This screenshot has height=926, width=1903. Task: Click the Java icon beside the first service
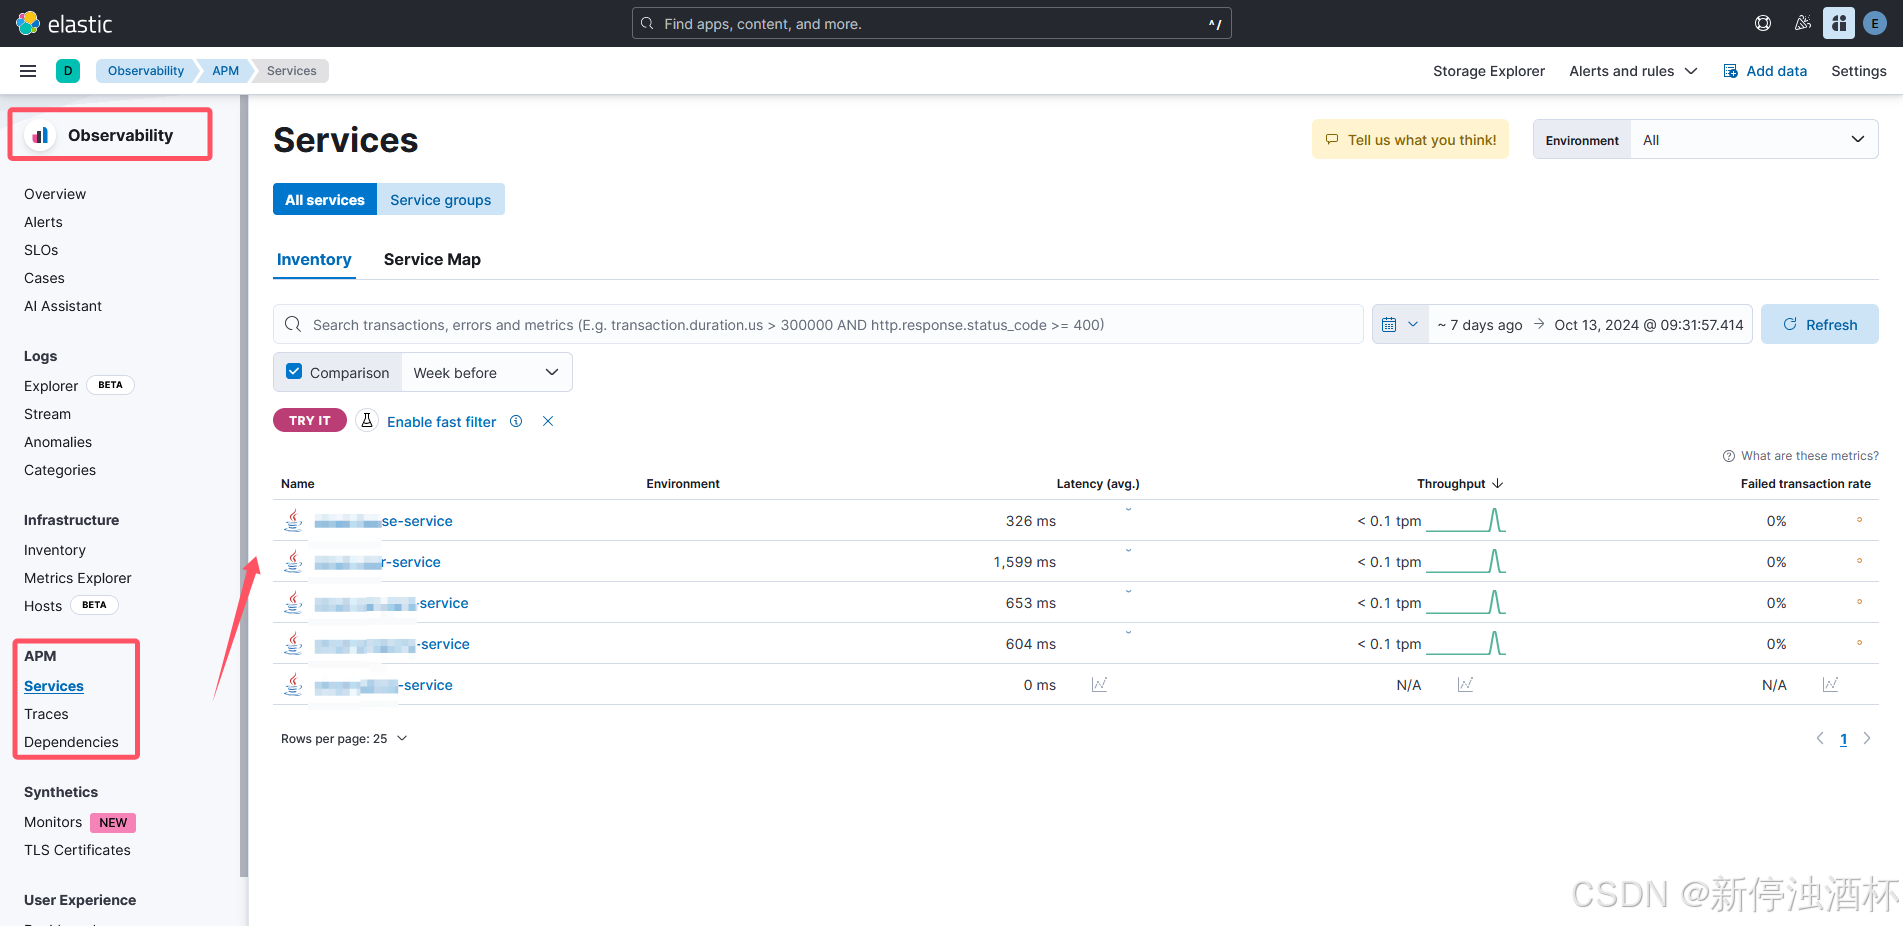[x=293, y=520]
